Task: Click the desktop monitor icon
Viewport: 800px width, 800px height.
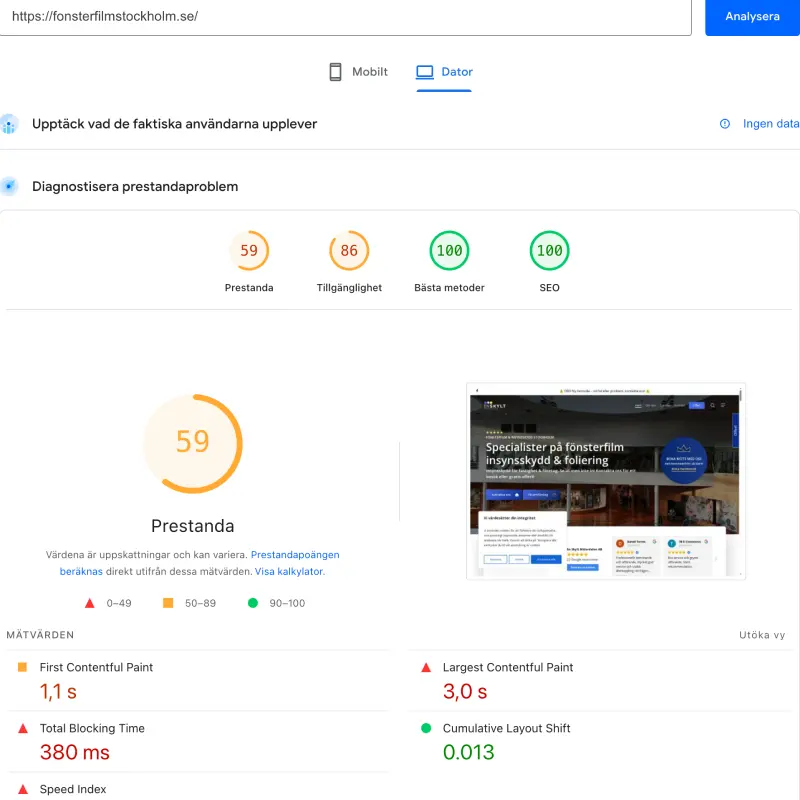Action: (425, 72)
